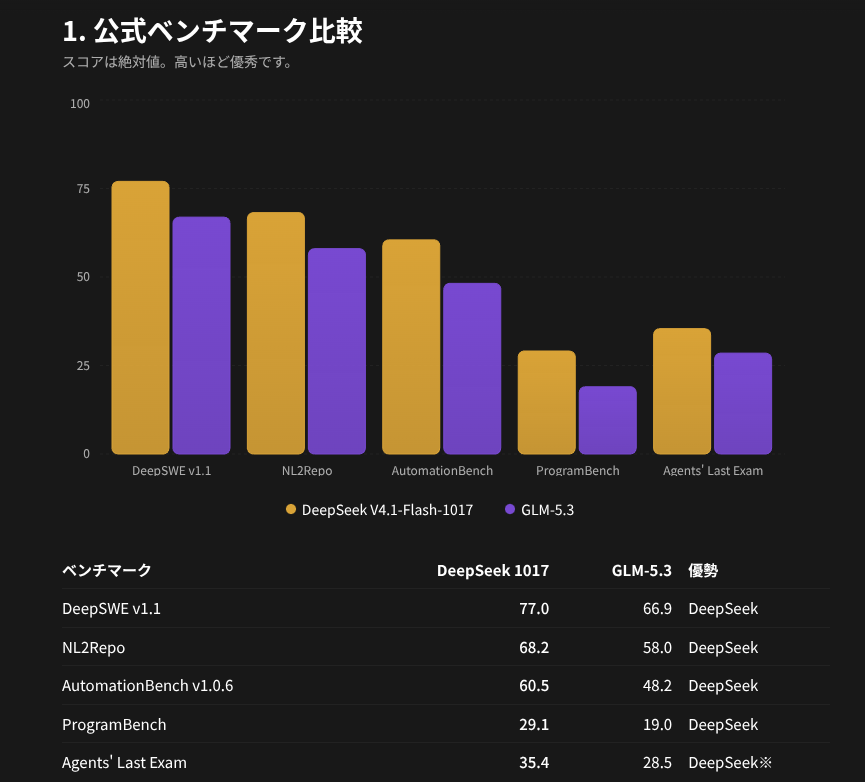
Task: Toggle GLM-5.3 legend entry
Action: (x=540, y=510)
